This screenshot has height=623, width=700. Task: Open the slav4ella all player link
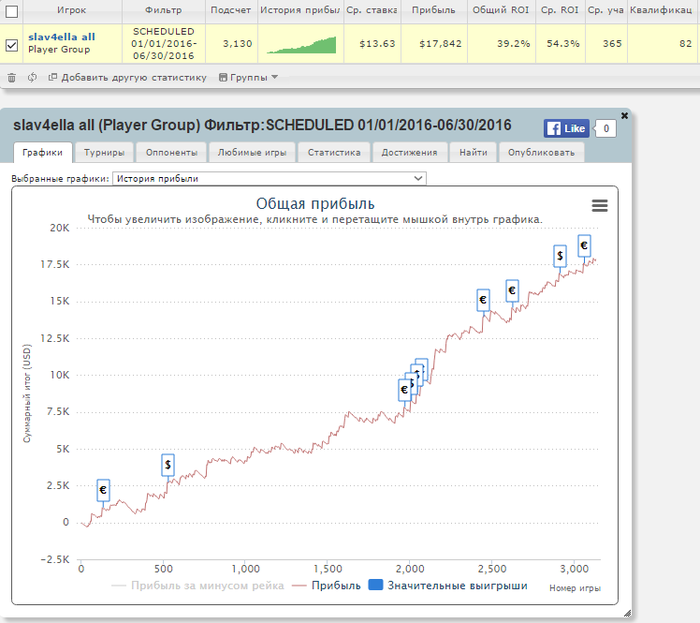click(62, 37)
